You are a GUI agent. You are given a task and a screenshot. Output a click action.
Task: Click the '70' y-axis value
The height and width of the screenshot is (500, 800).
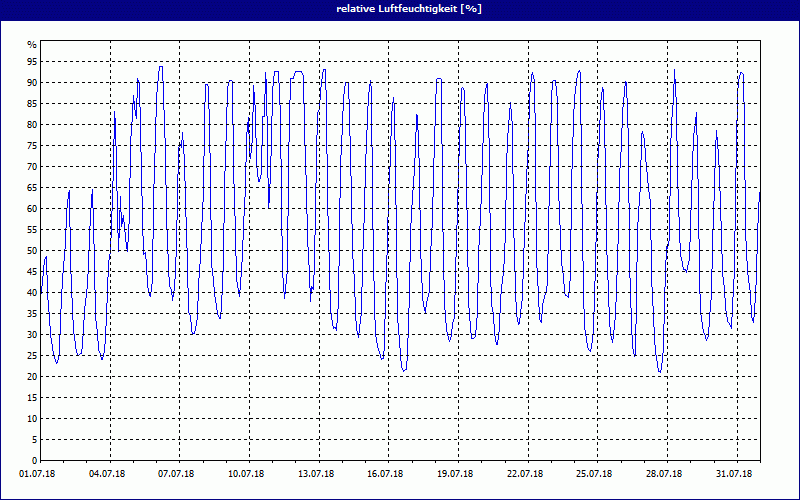pos(32,167)
